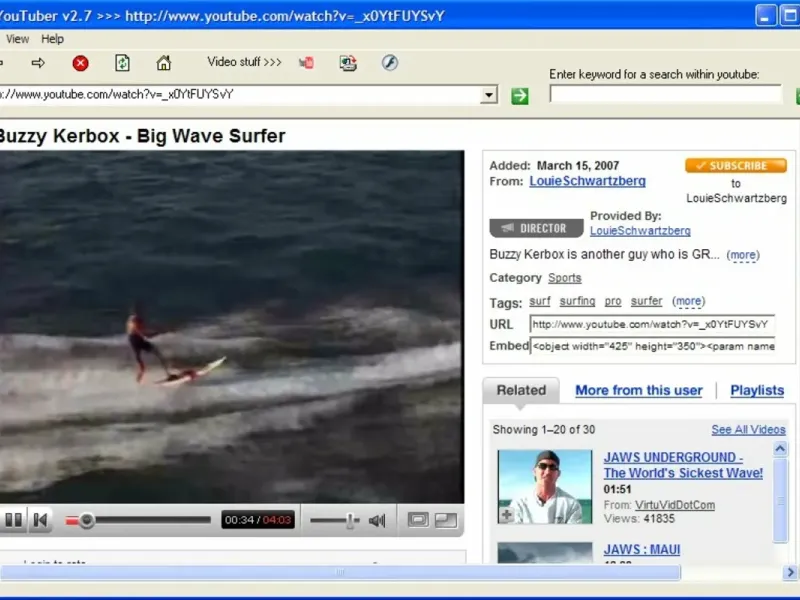Image resolution: width=800 pixels, height=600 pixels.
Task: Click the video seek progress slider handle
Action: (x=87, y=520)
